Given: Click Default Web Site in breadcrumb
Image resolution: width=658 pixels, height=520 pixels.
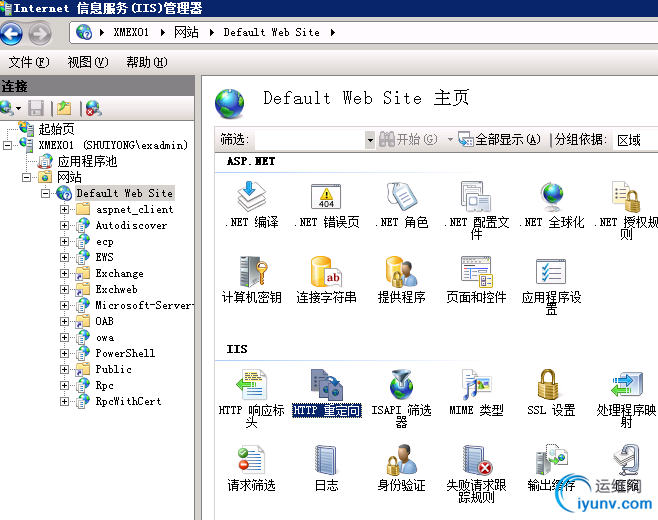Looking at the screenshot, I should pos(272,32).
